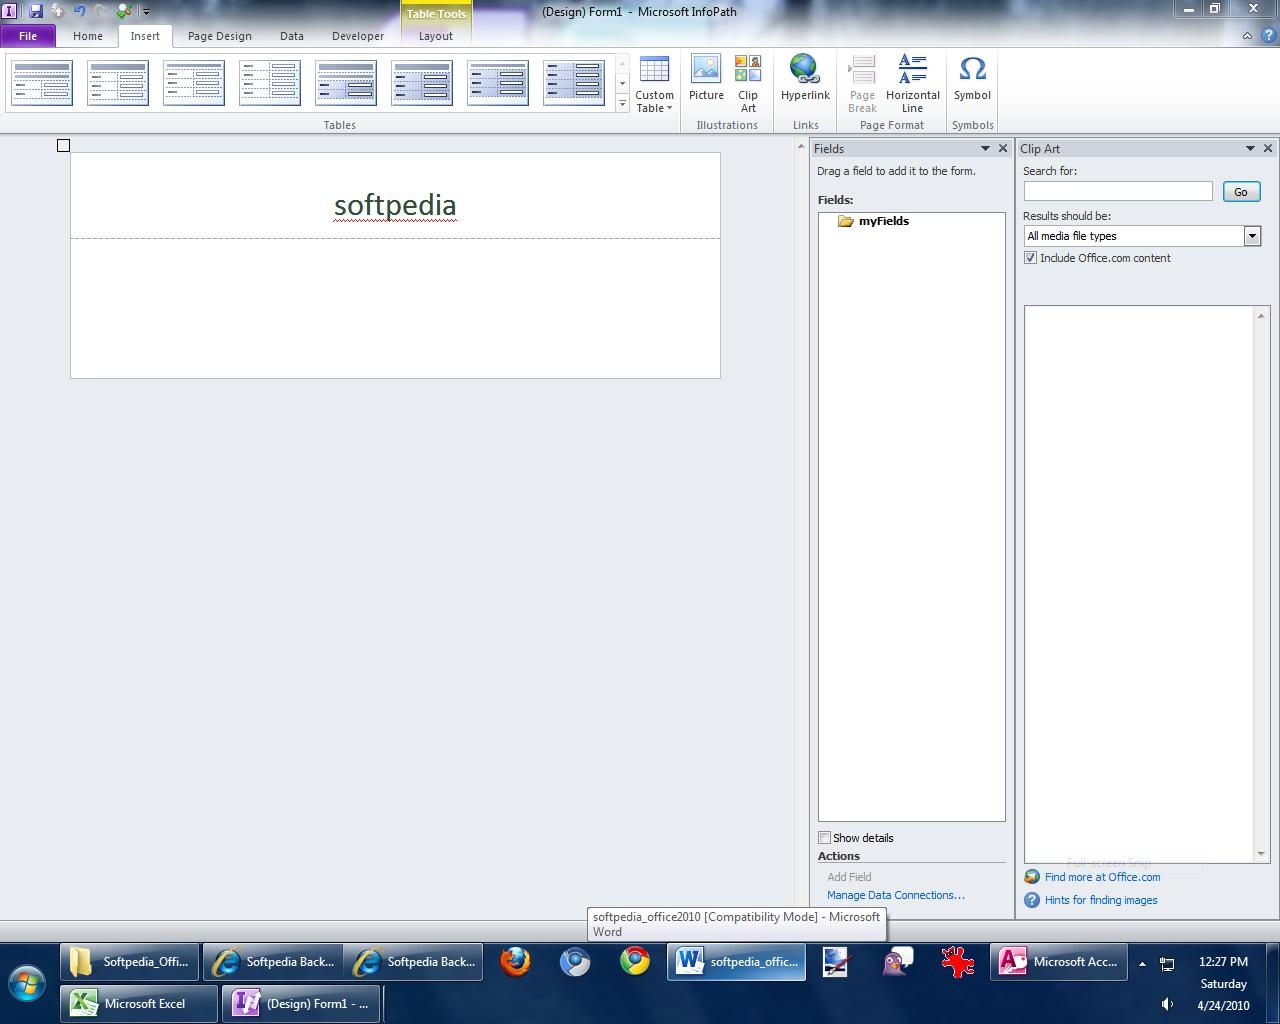Open the Layout tab under Table Tools
Viewport: 1280px width, 1024px height.
pos(435,36)
